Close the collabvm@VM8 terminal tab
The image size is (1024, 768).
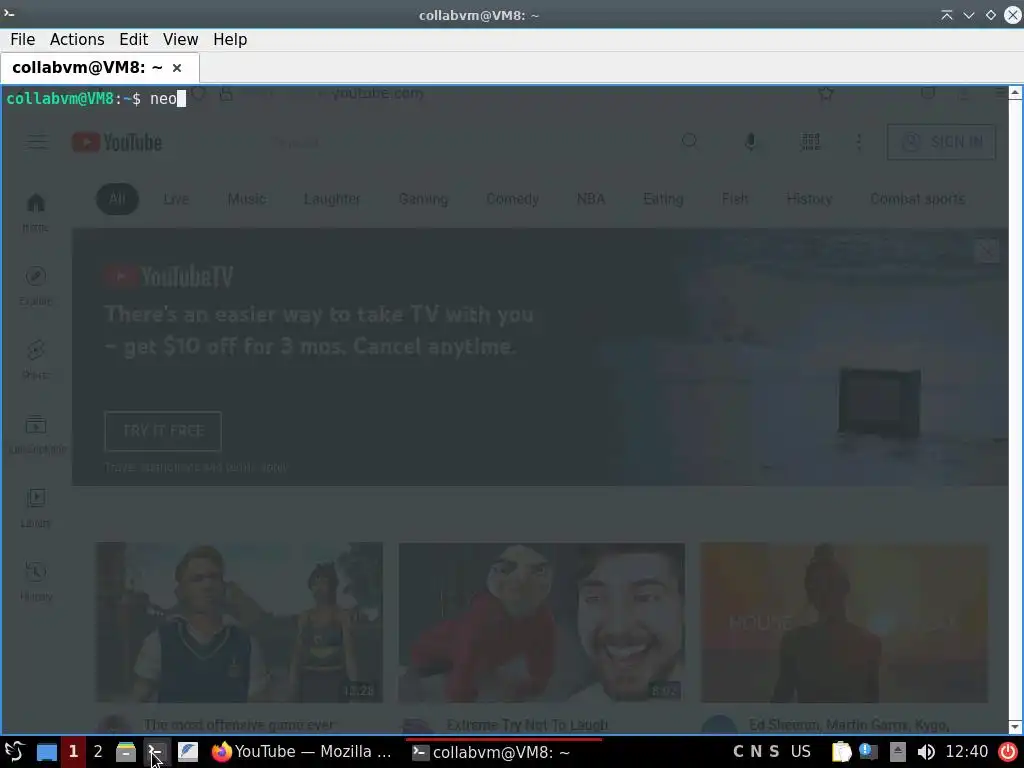(x=177, y=68)
